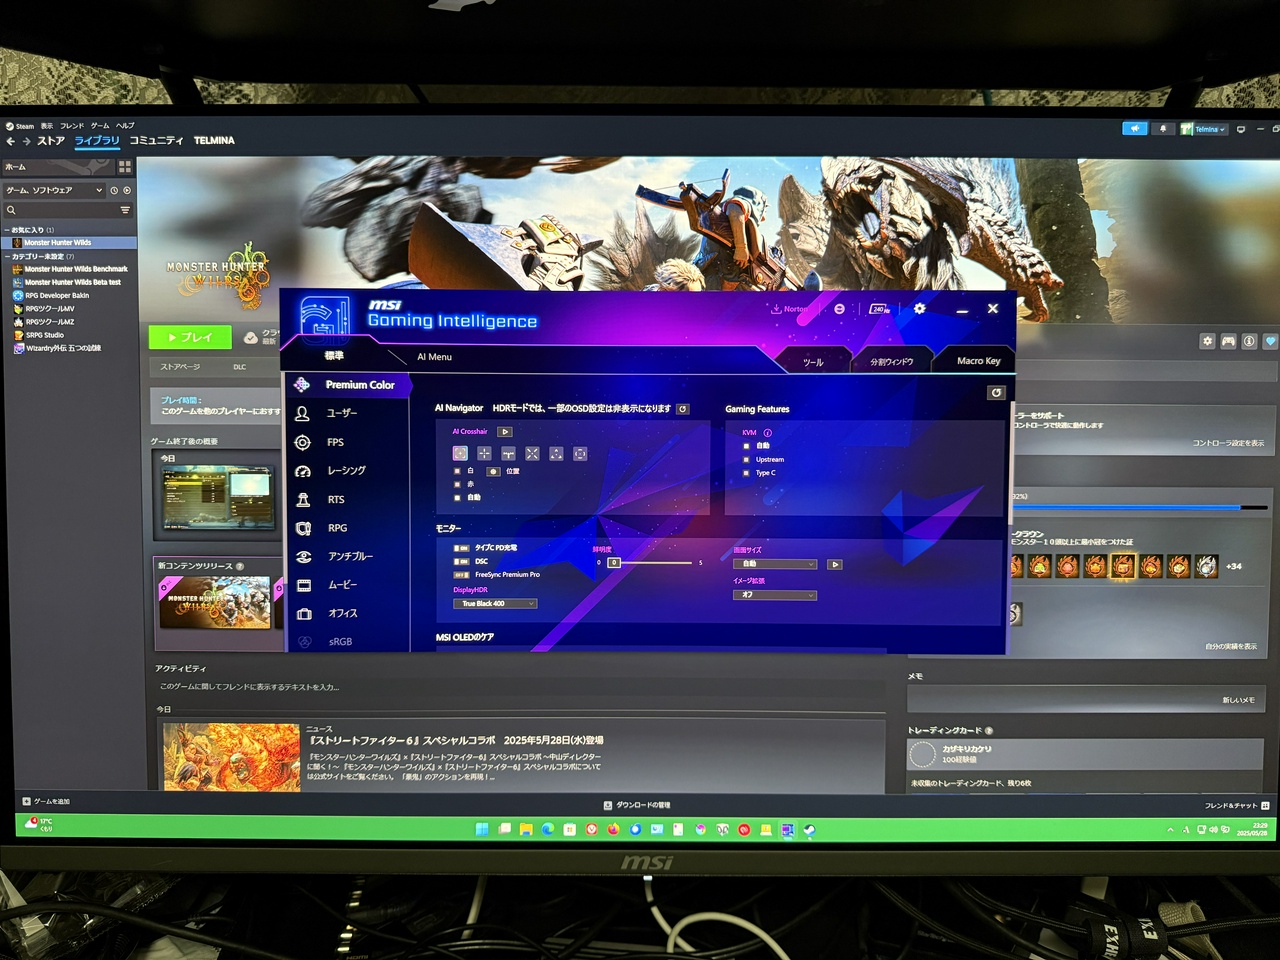Toggle タイプC PD充電 switch
The image size is (1280, 960).
coord(461,548)
